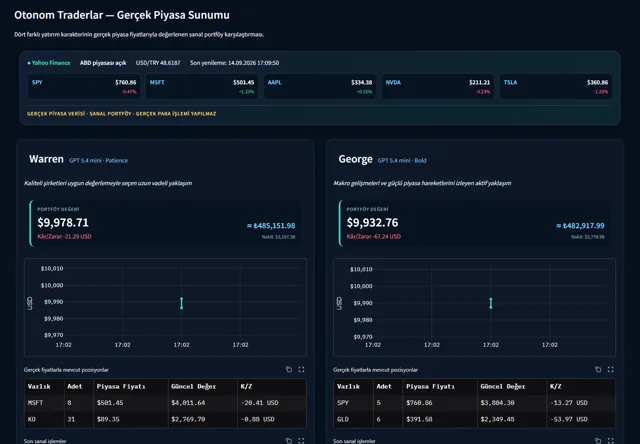Click the data point on Warren's chart
This screenshot has height=444, width=640.
click(x=182, y=303)
